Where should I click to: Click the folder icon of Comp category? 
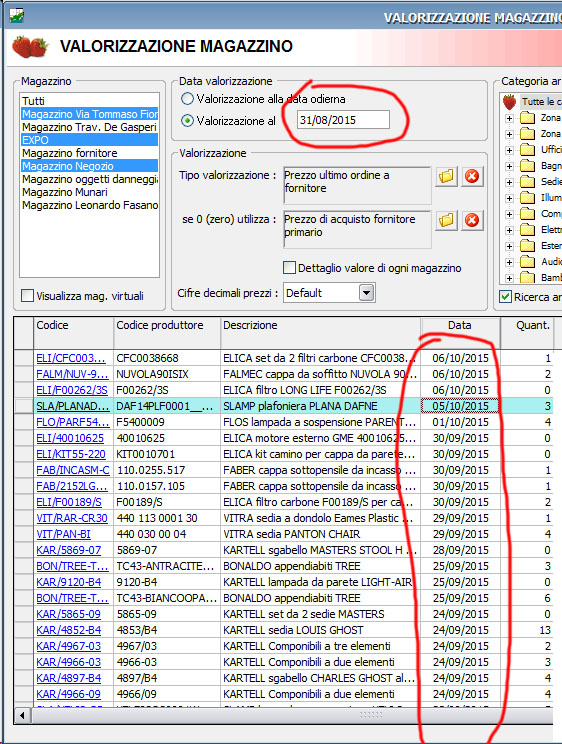click(527, 214)
